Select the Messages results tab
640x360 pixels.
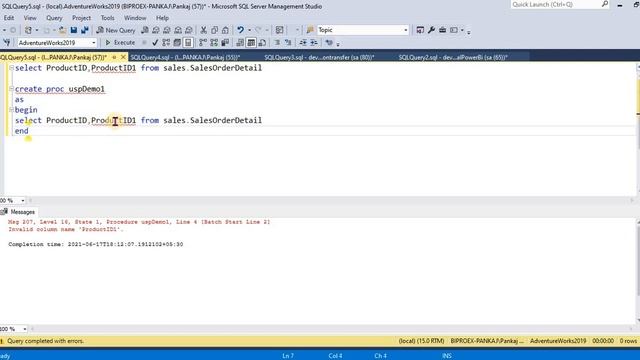pos(19,212)
